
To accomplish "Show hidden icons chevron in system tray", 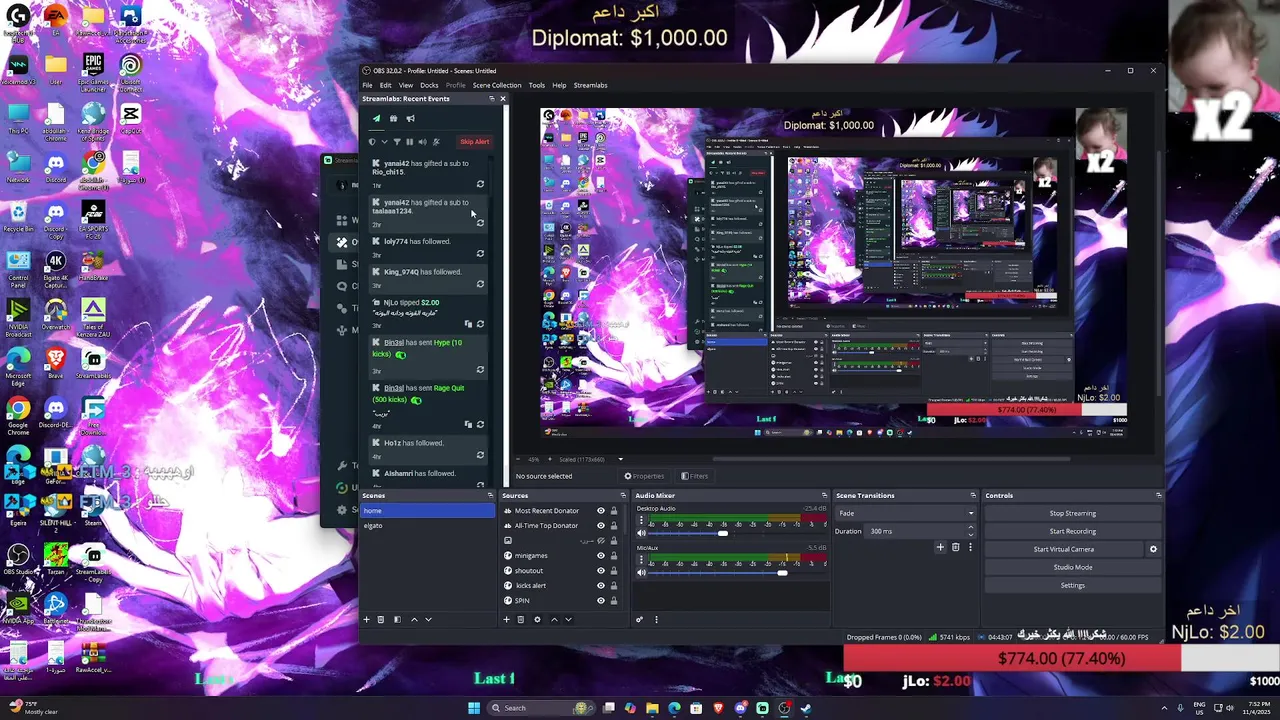I will coord(1163,708).
